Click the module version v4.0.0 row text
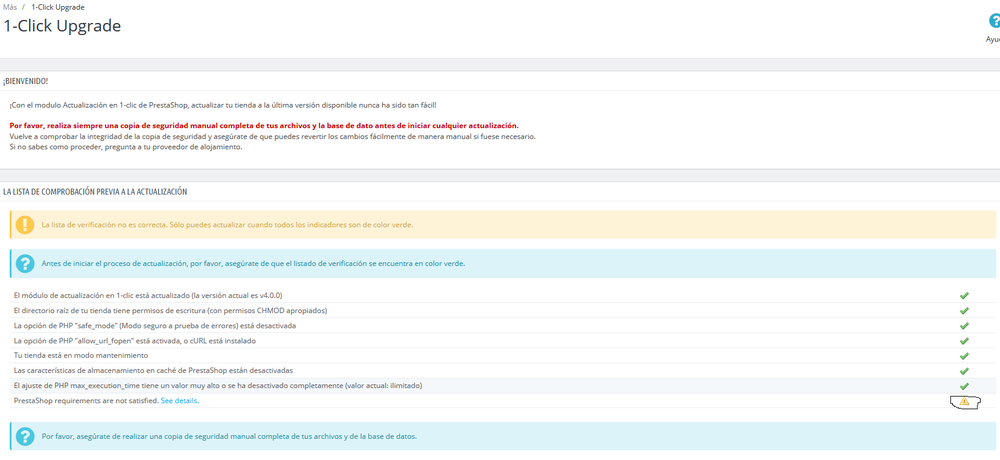Image resolution: width=1000 pixels, height=460 pixels. tap(148, 295)
